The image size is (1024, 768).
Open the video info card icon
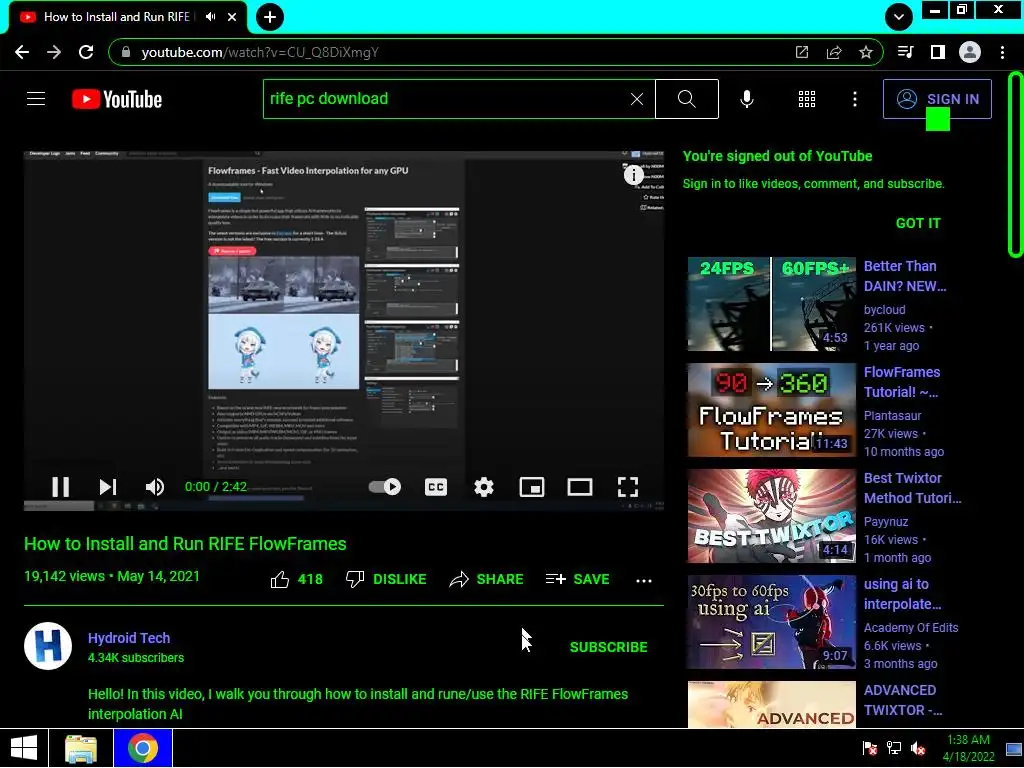[633, 174]
